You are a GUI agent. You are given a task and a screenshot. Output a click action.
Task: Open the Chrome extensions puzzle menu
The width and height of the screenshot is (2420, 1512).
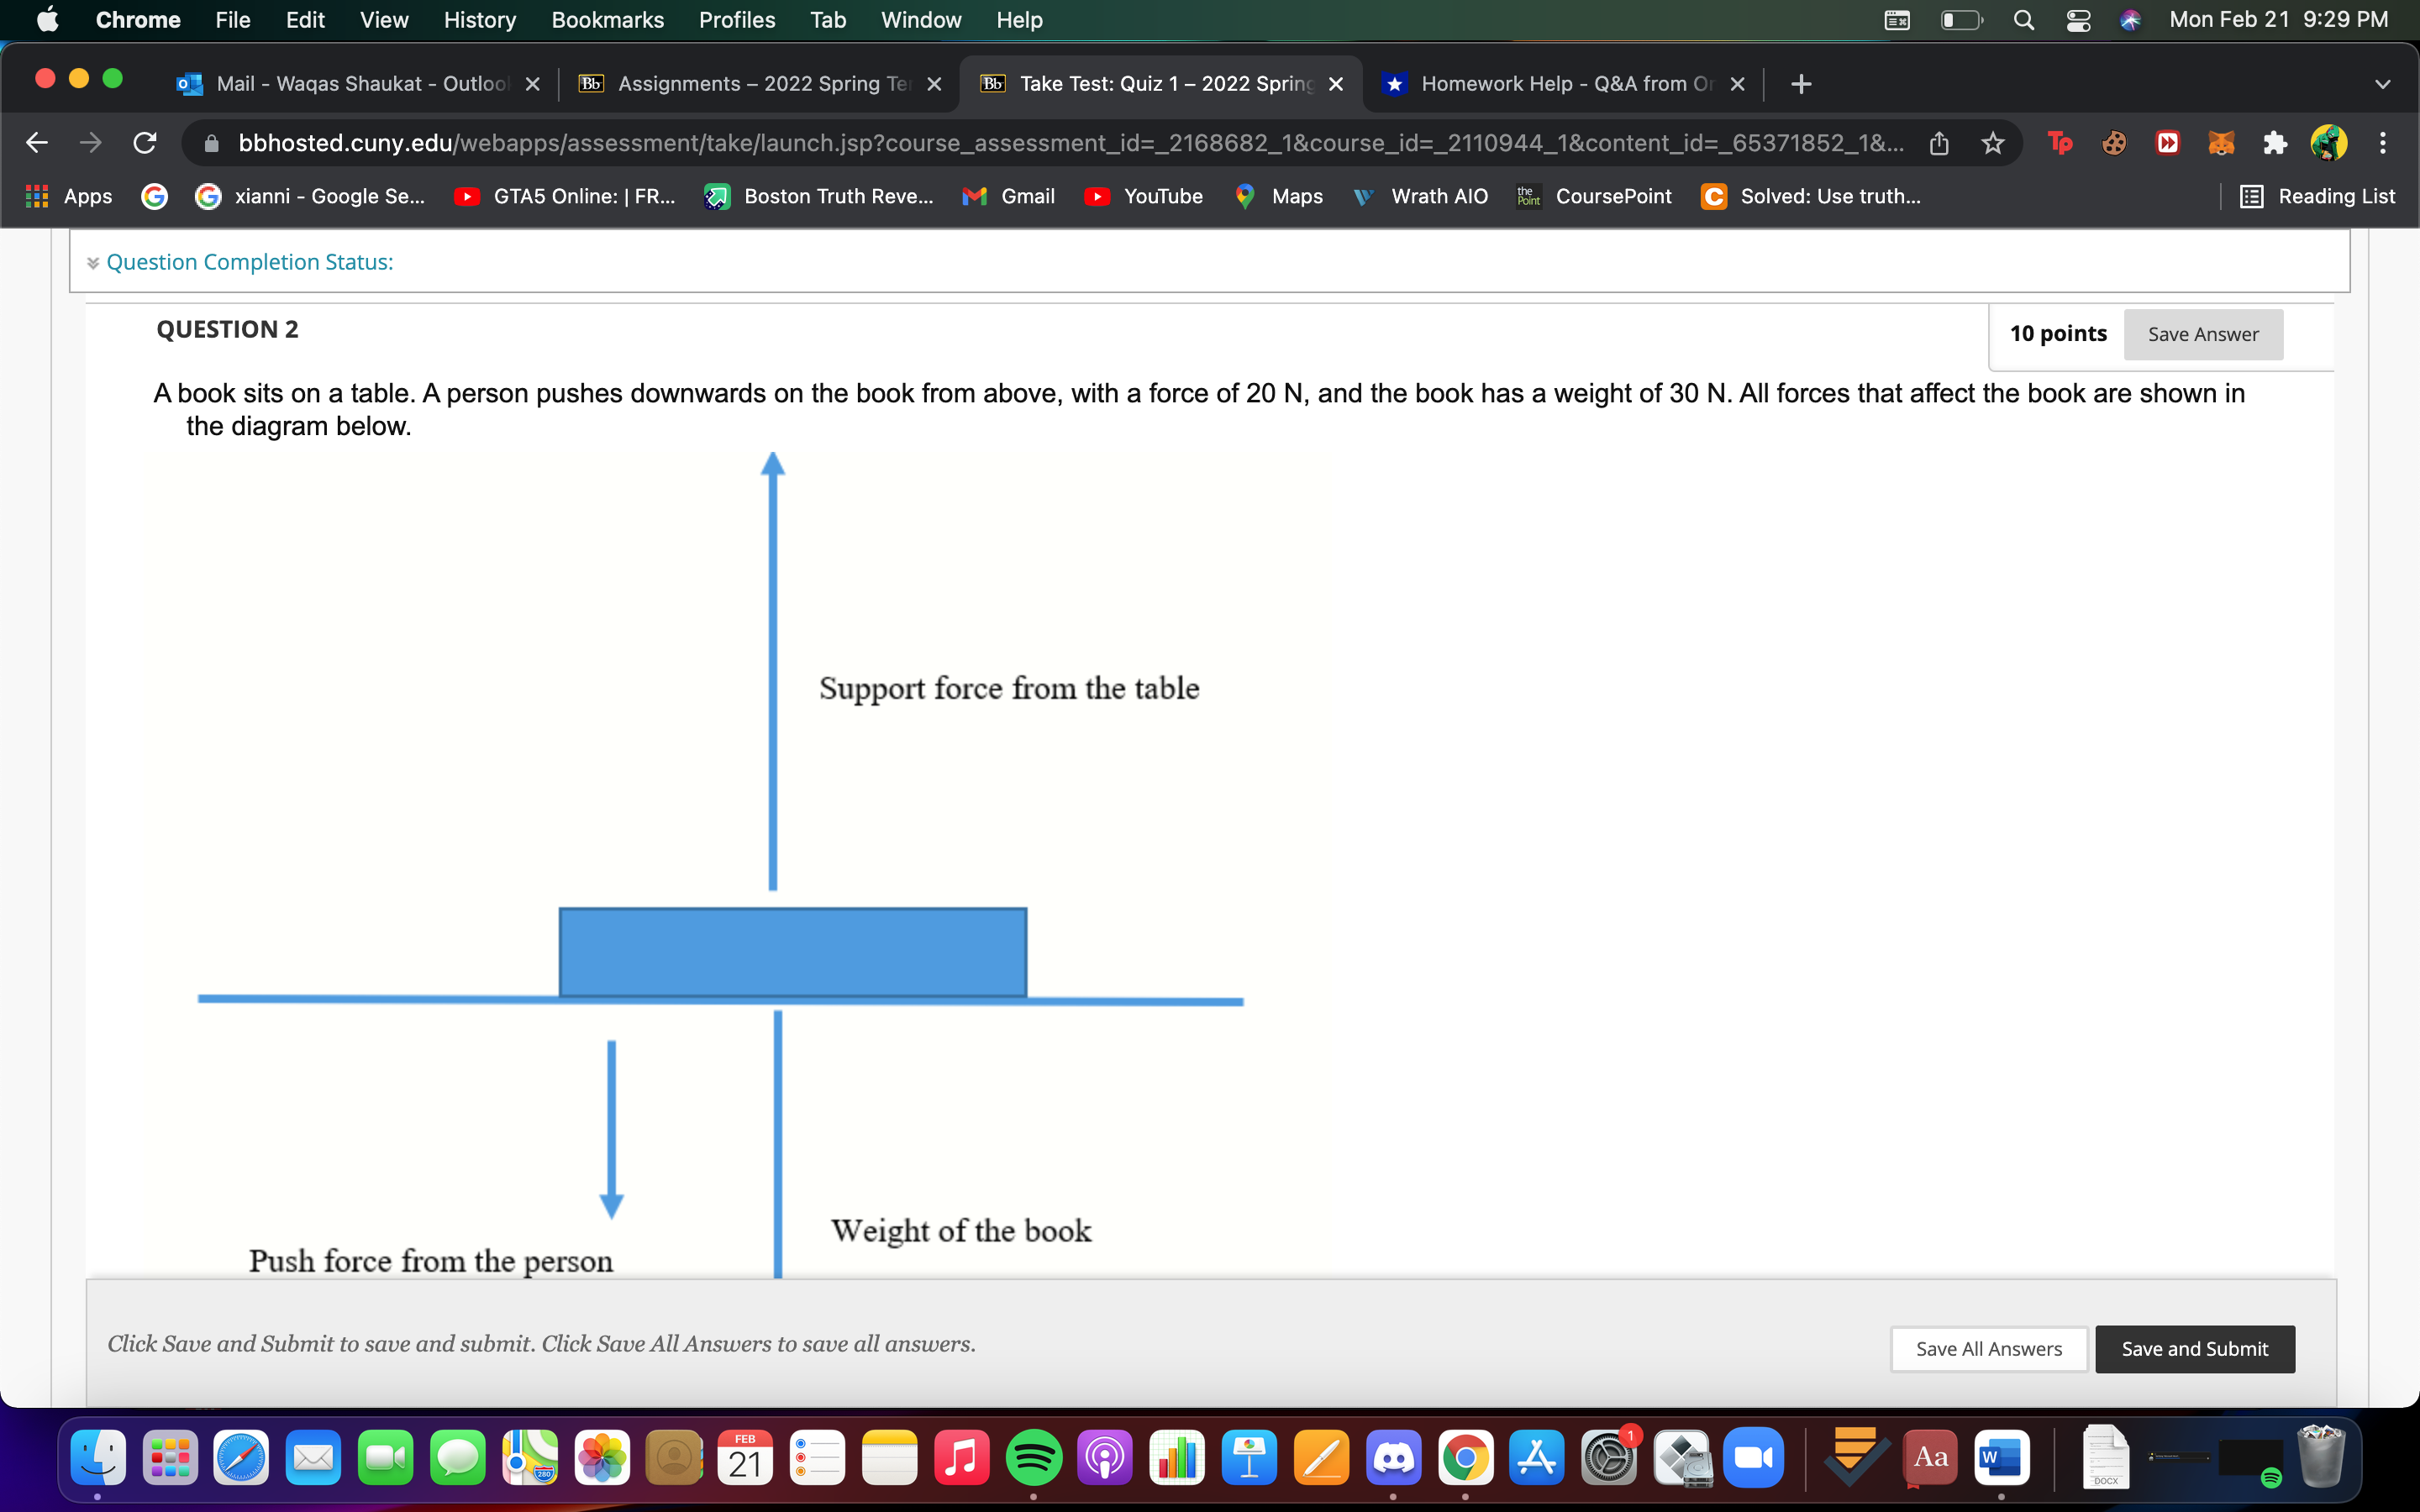2275,143
